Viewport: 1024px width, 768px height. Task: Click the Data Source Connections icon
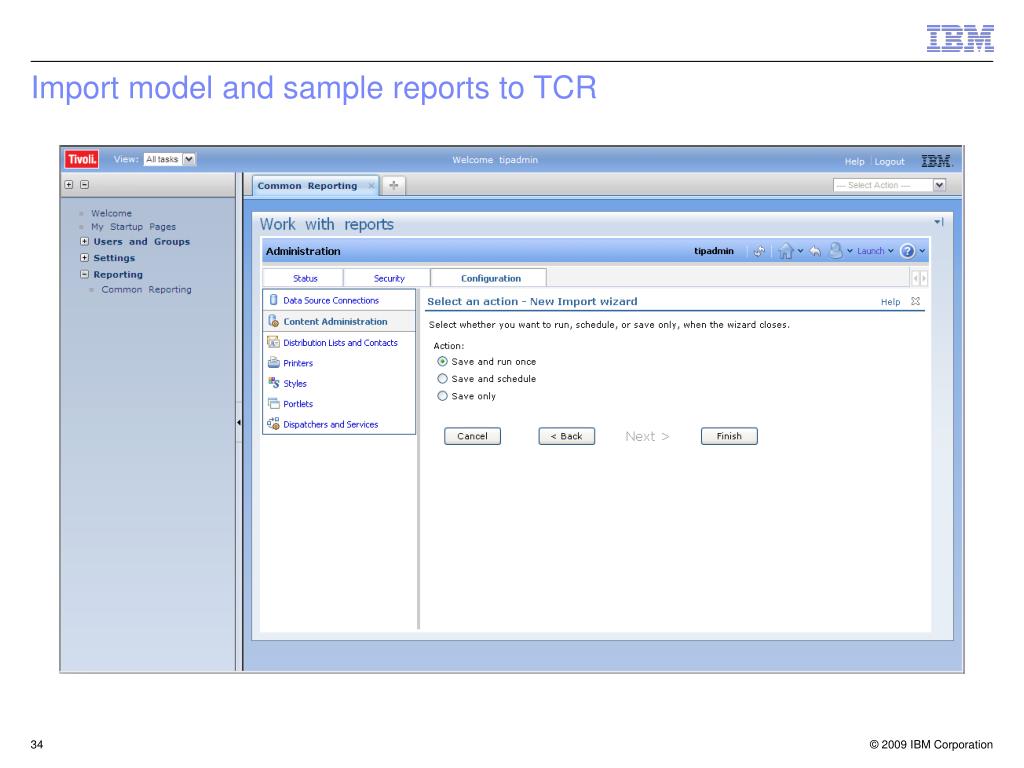pyautogui.click(x=274, y=300)
